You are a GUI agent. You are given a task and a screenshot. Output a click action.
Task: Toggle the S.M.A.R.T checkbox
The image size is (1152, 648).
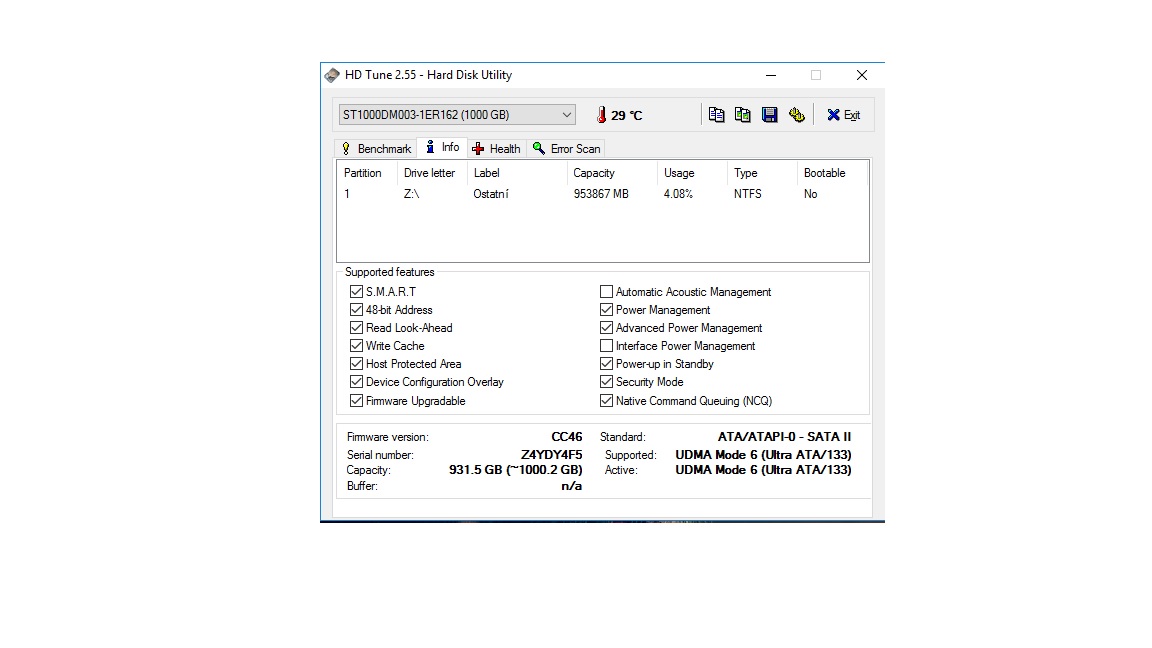[x=356, y=292]
